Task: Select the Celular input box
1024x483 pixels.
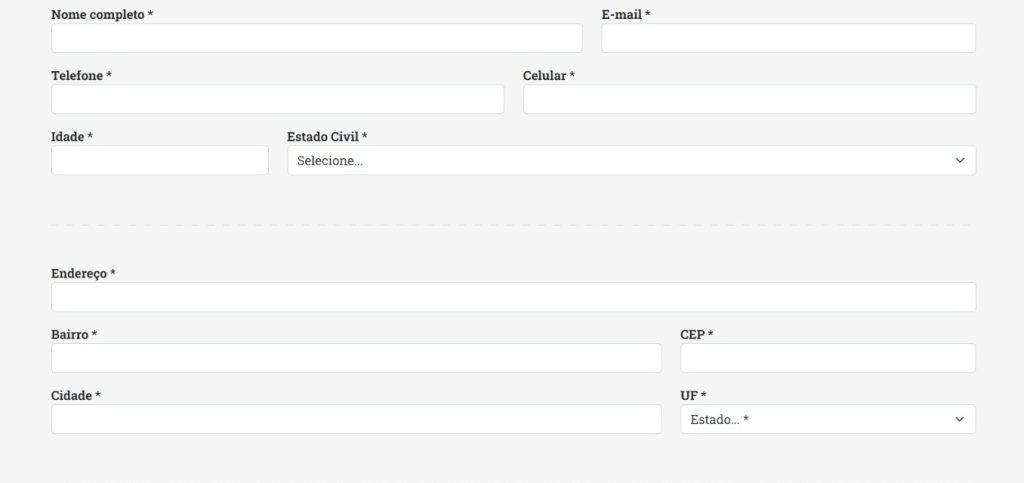Action: pos(749,99)
